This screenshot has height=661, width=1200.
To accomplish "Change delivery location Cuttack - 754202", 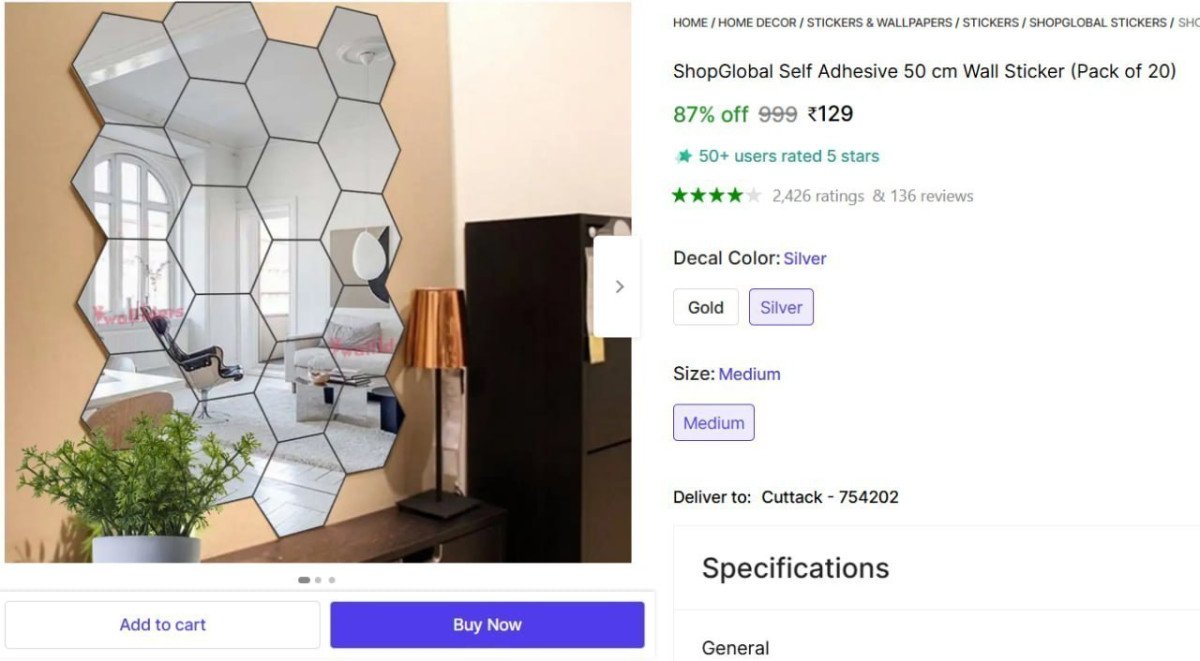I will tap(829, 497).
